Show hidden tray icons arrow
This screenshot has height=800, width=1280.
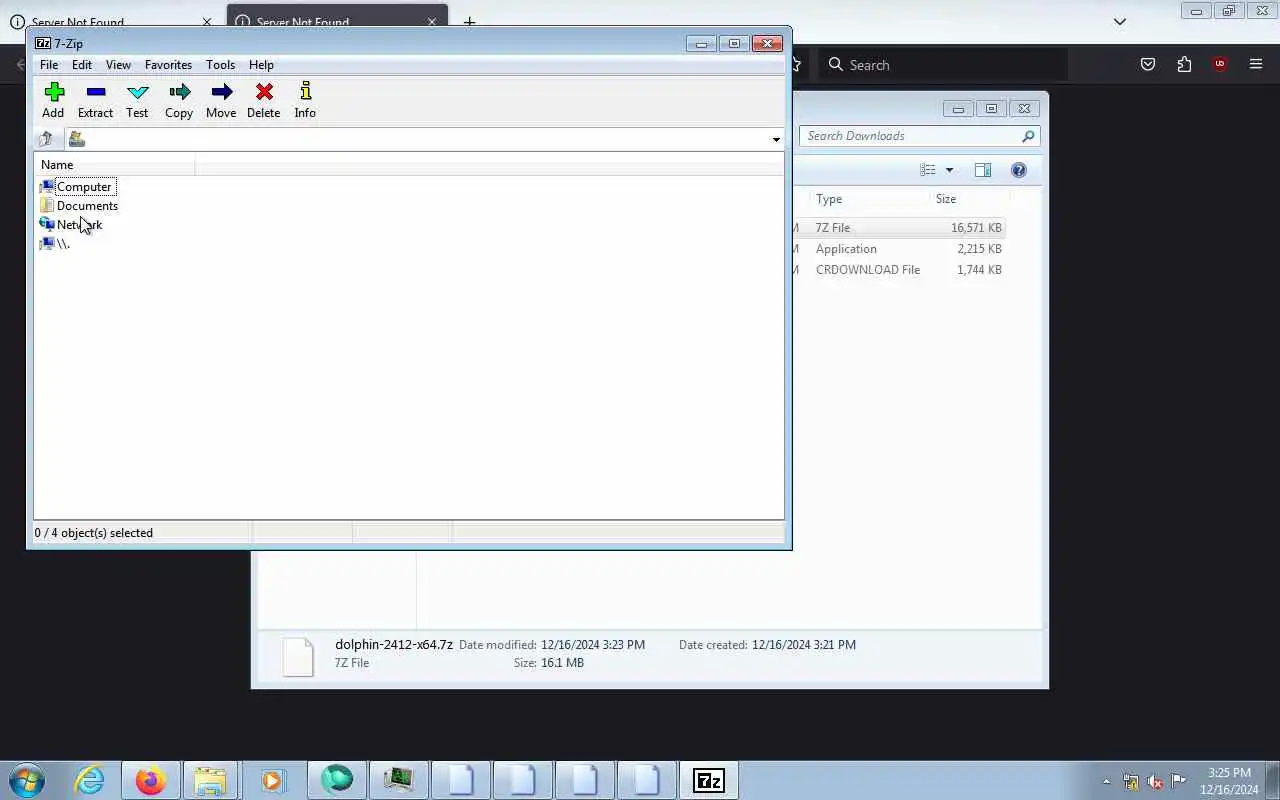[1106, 782]
